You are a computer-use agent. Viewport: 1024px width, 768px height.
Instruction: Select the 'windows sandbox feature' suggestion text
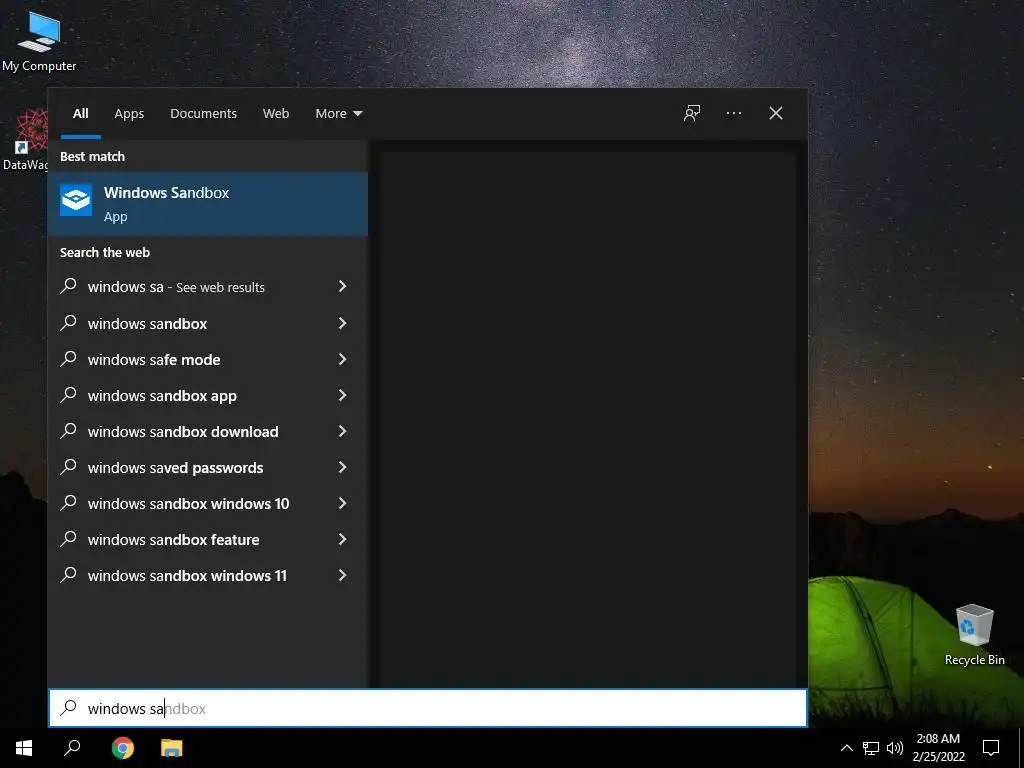point(173,539)
